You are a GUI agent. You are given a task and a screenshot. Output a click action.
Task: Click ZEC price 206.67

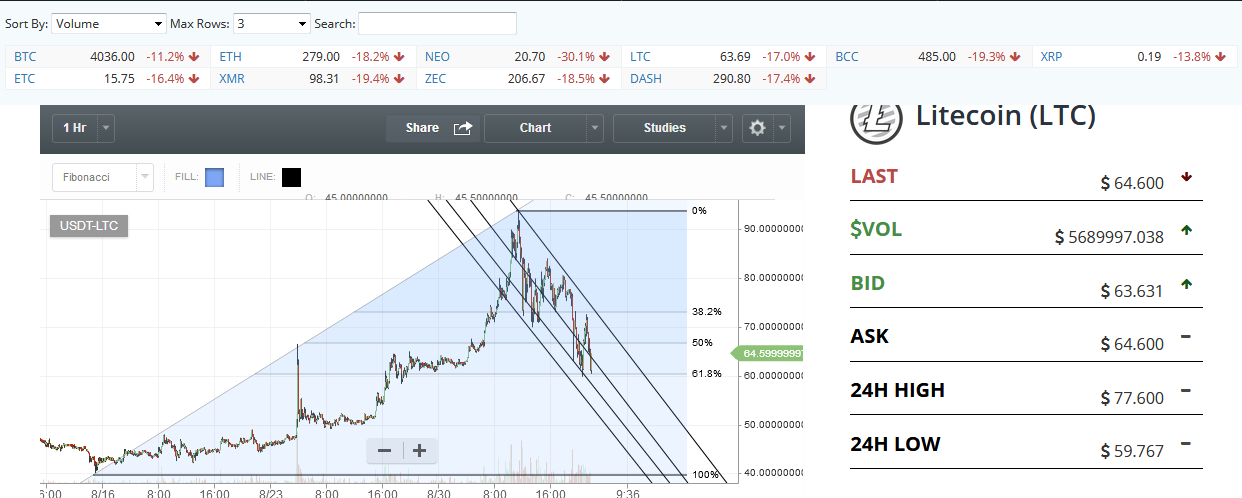coord(526,78)
